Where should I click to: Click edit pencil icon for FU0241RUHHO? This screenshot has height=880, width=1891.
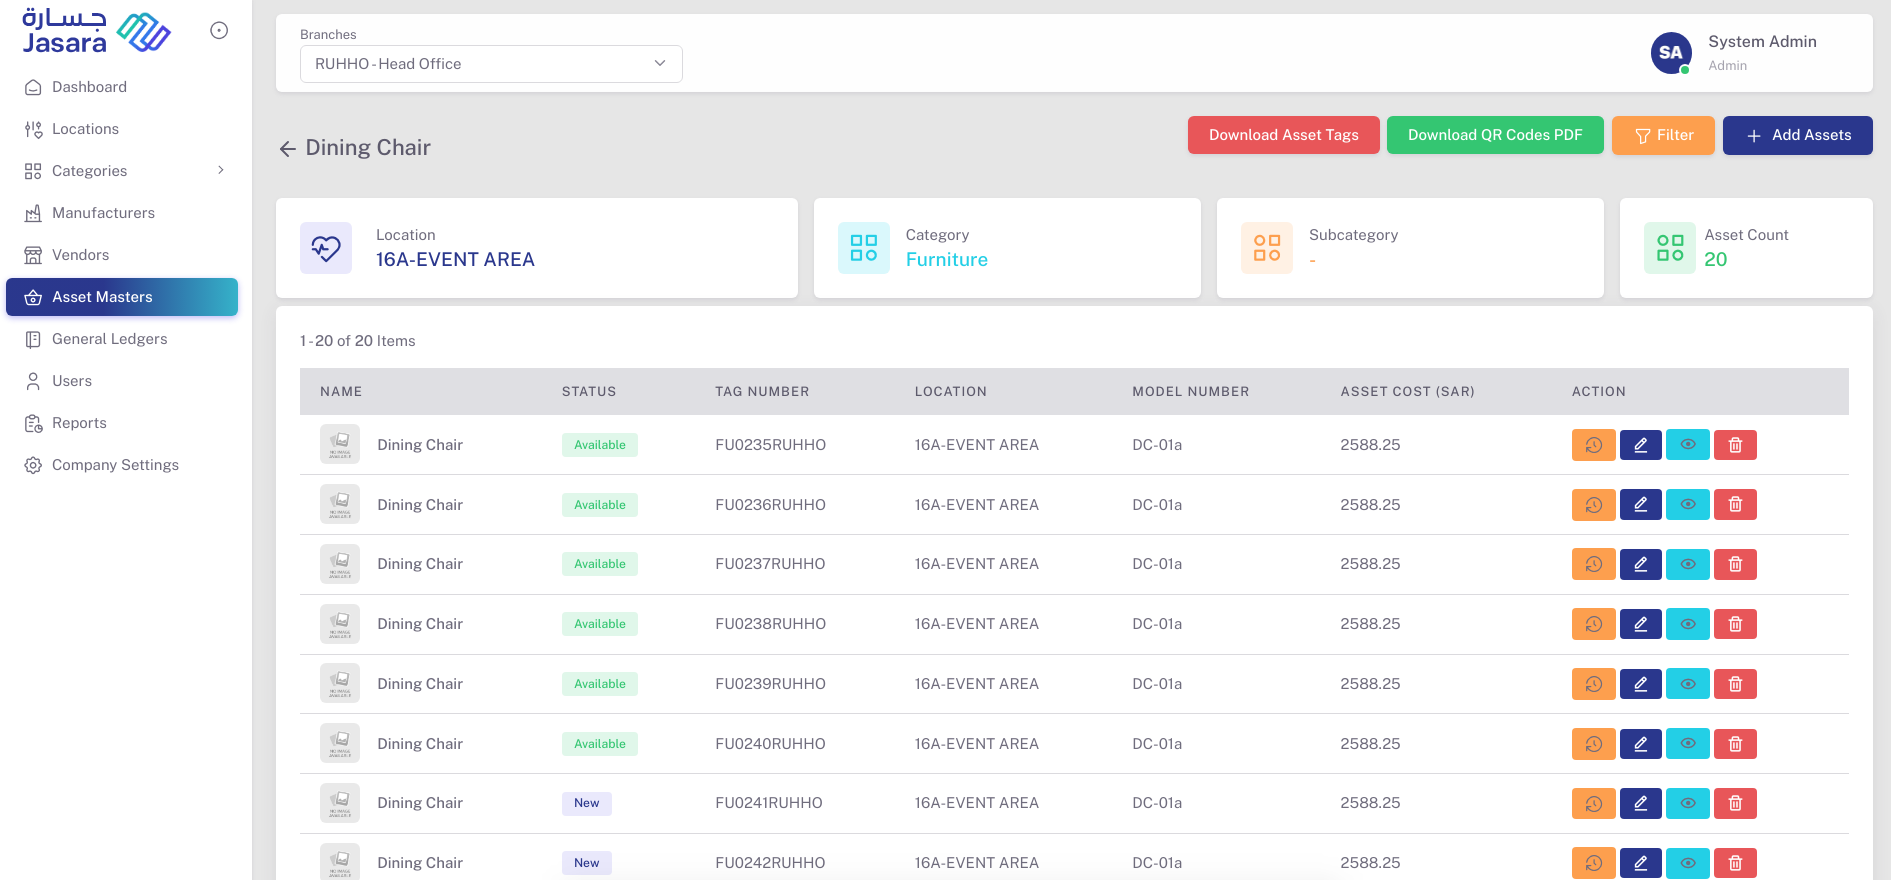point(1640,803)
